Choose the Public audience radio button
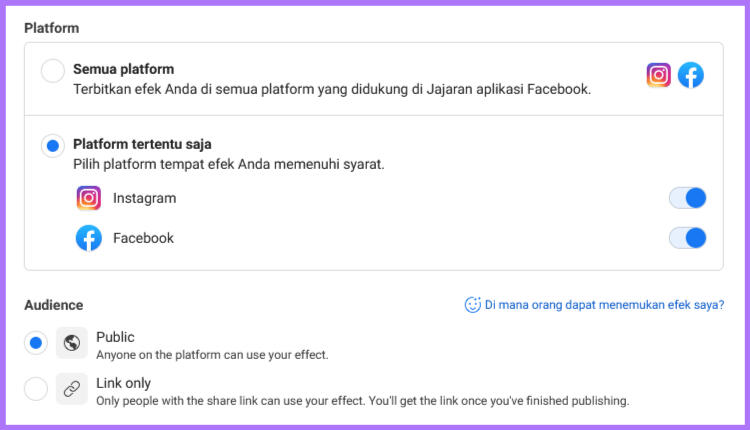This screenshot has width=750, height=430. point(36,342)
